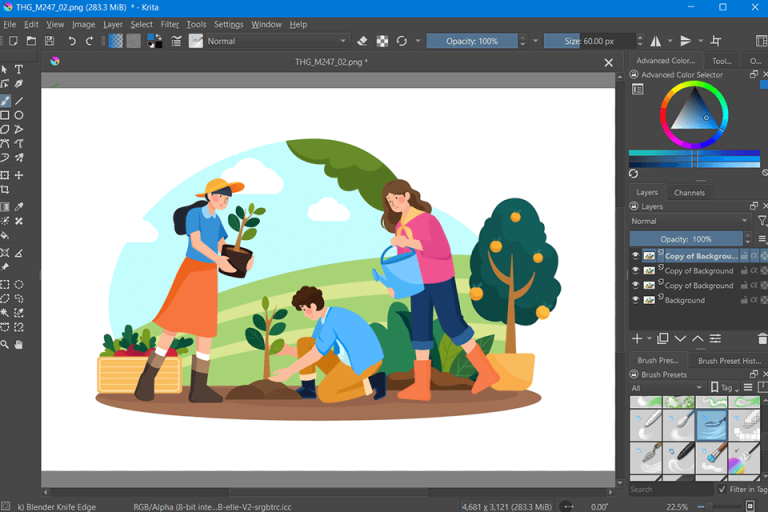Click the Edit brush settings icon
The image size is (768, 512).
(176, 41)
